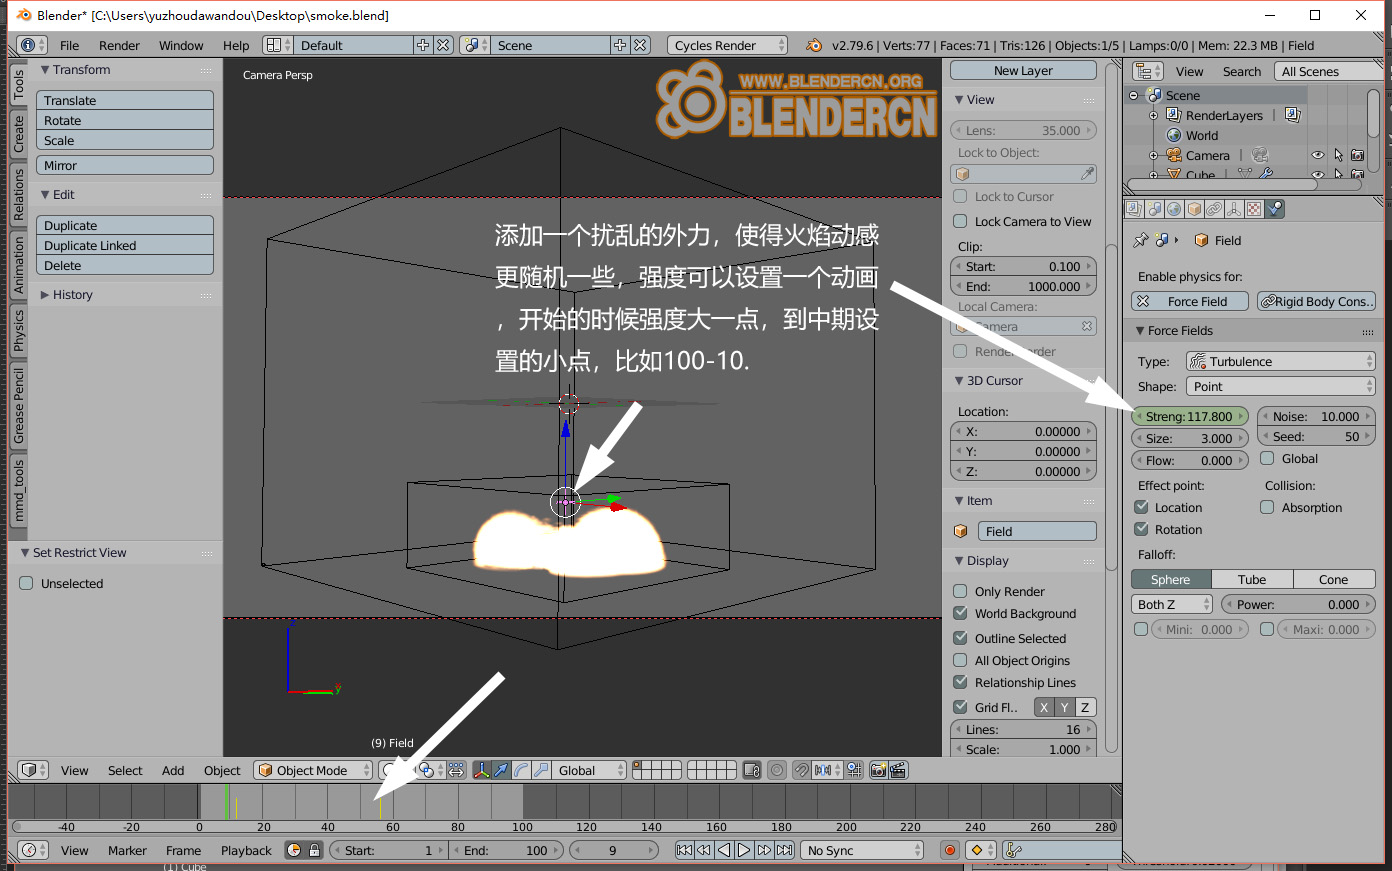Open the File menu
This screenshot has width=1392, height=871.
(69, 45)
